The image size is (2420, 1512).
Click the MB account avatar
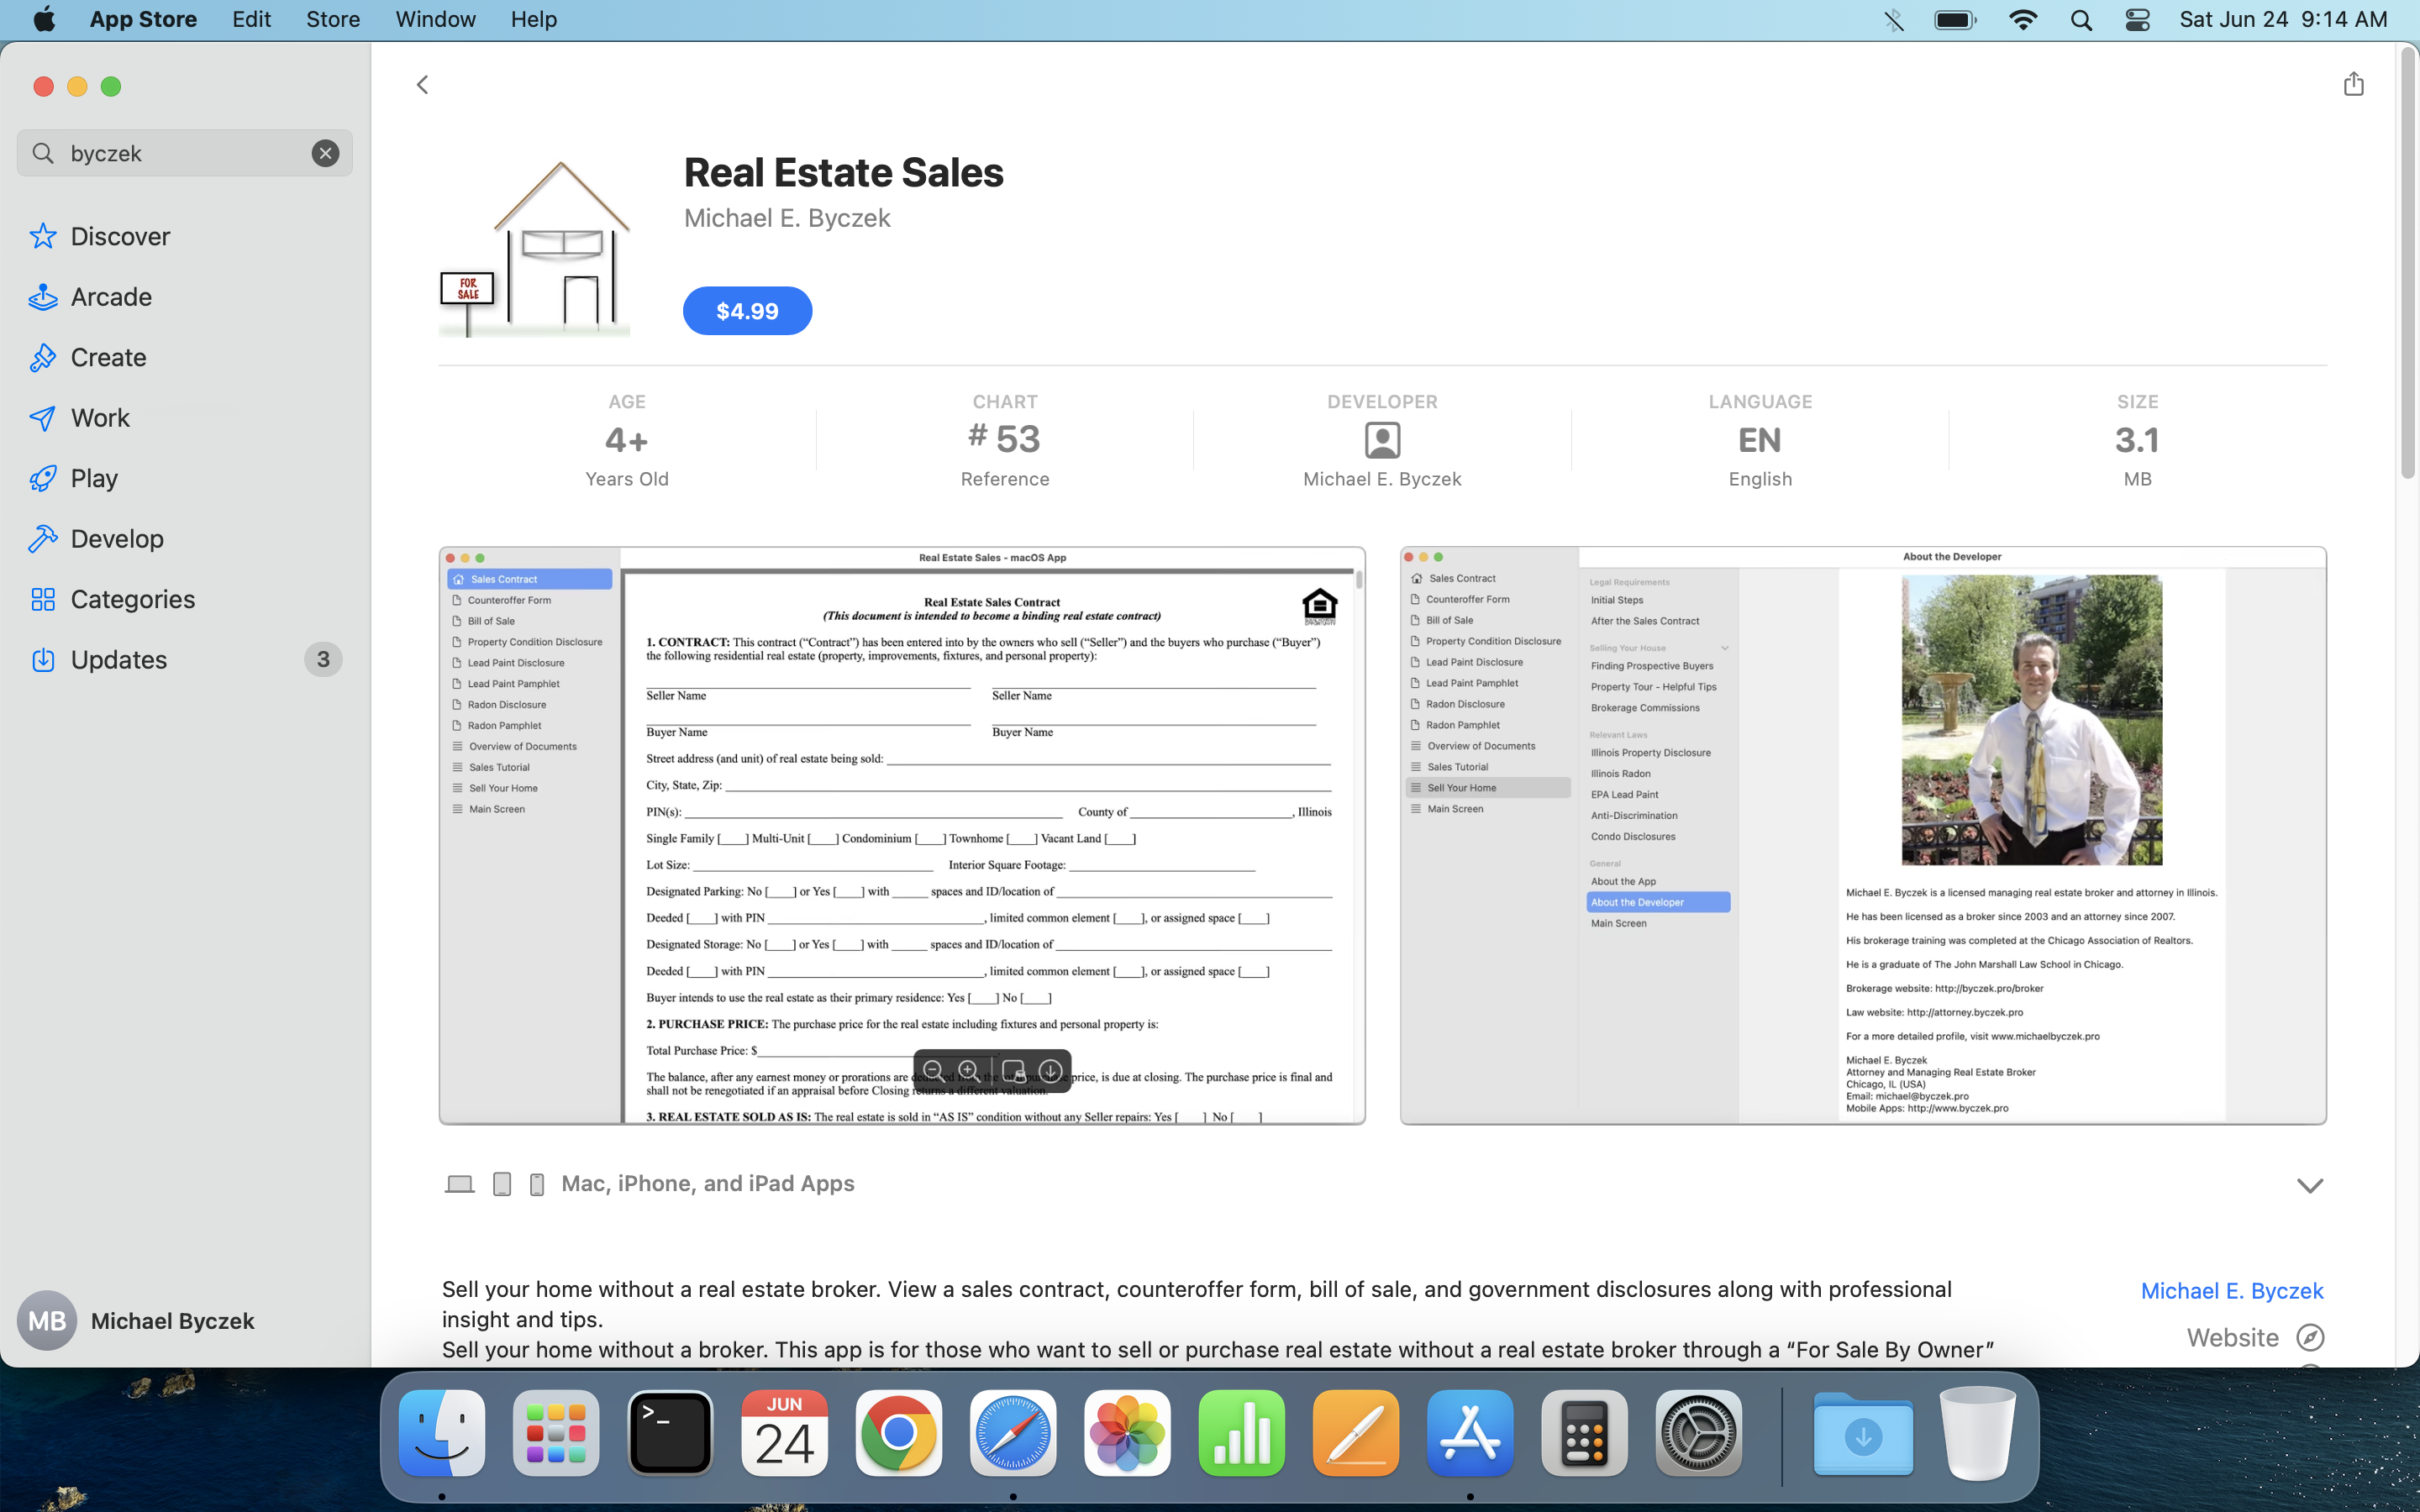tap(47, 1321)
